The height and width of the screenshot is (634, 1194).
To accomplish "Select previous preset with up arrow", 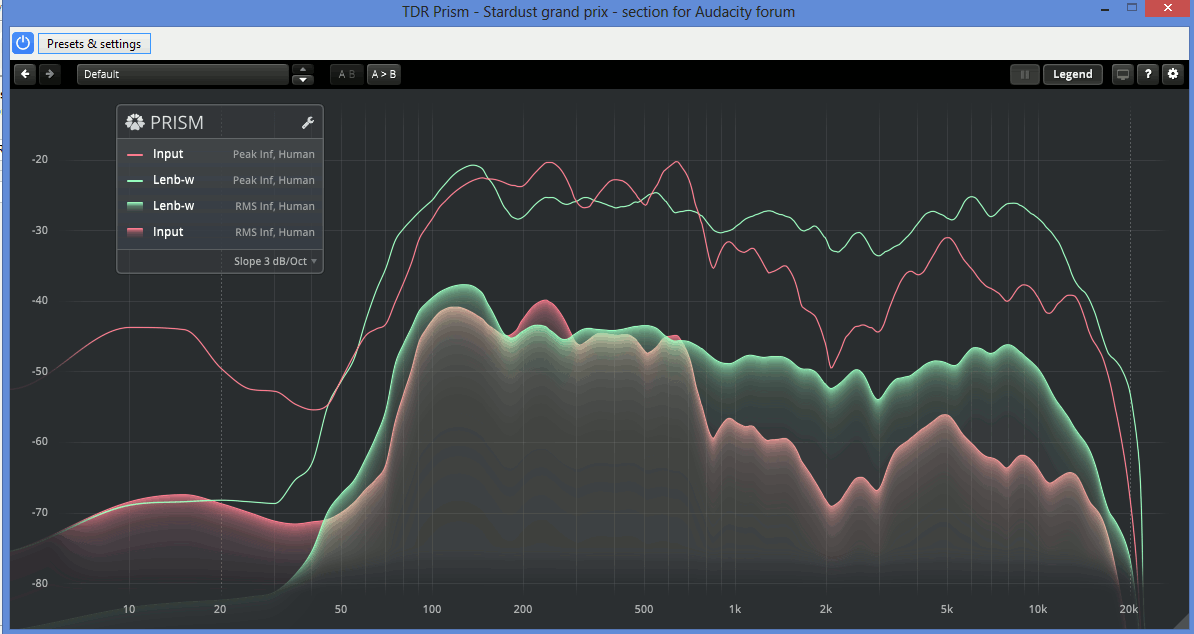I will (x=303, y=69).
